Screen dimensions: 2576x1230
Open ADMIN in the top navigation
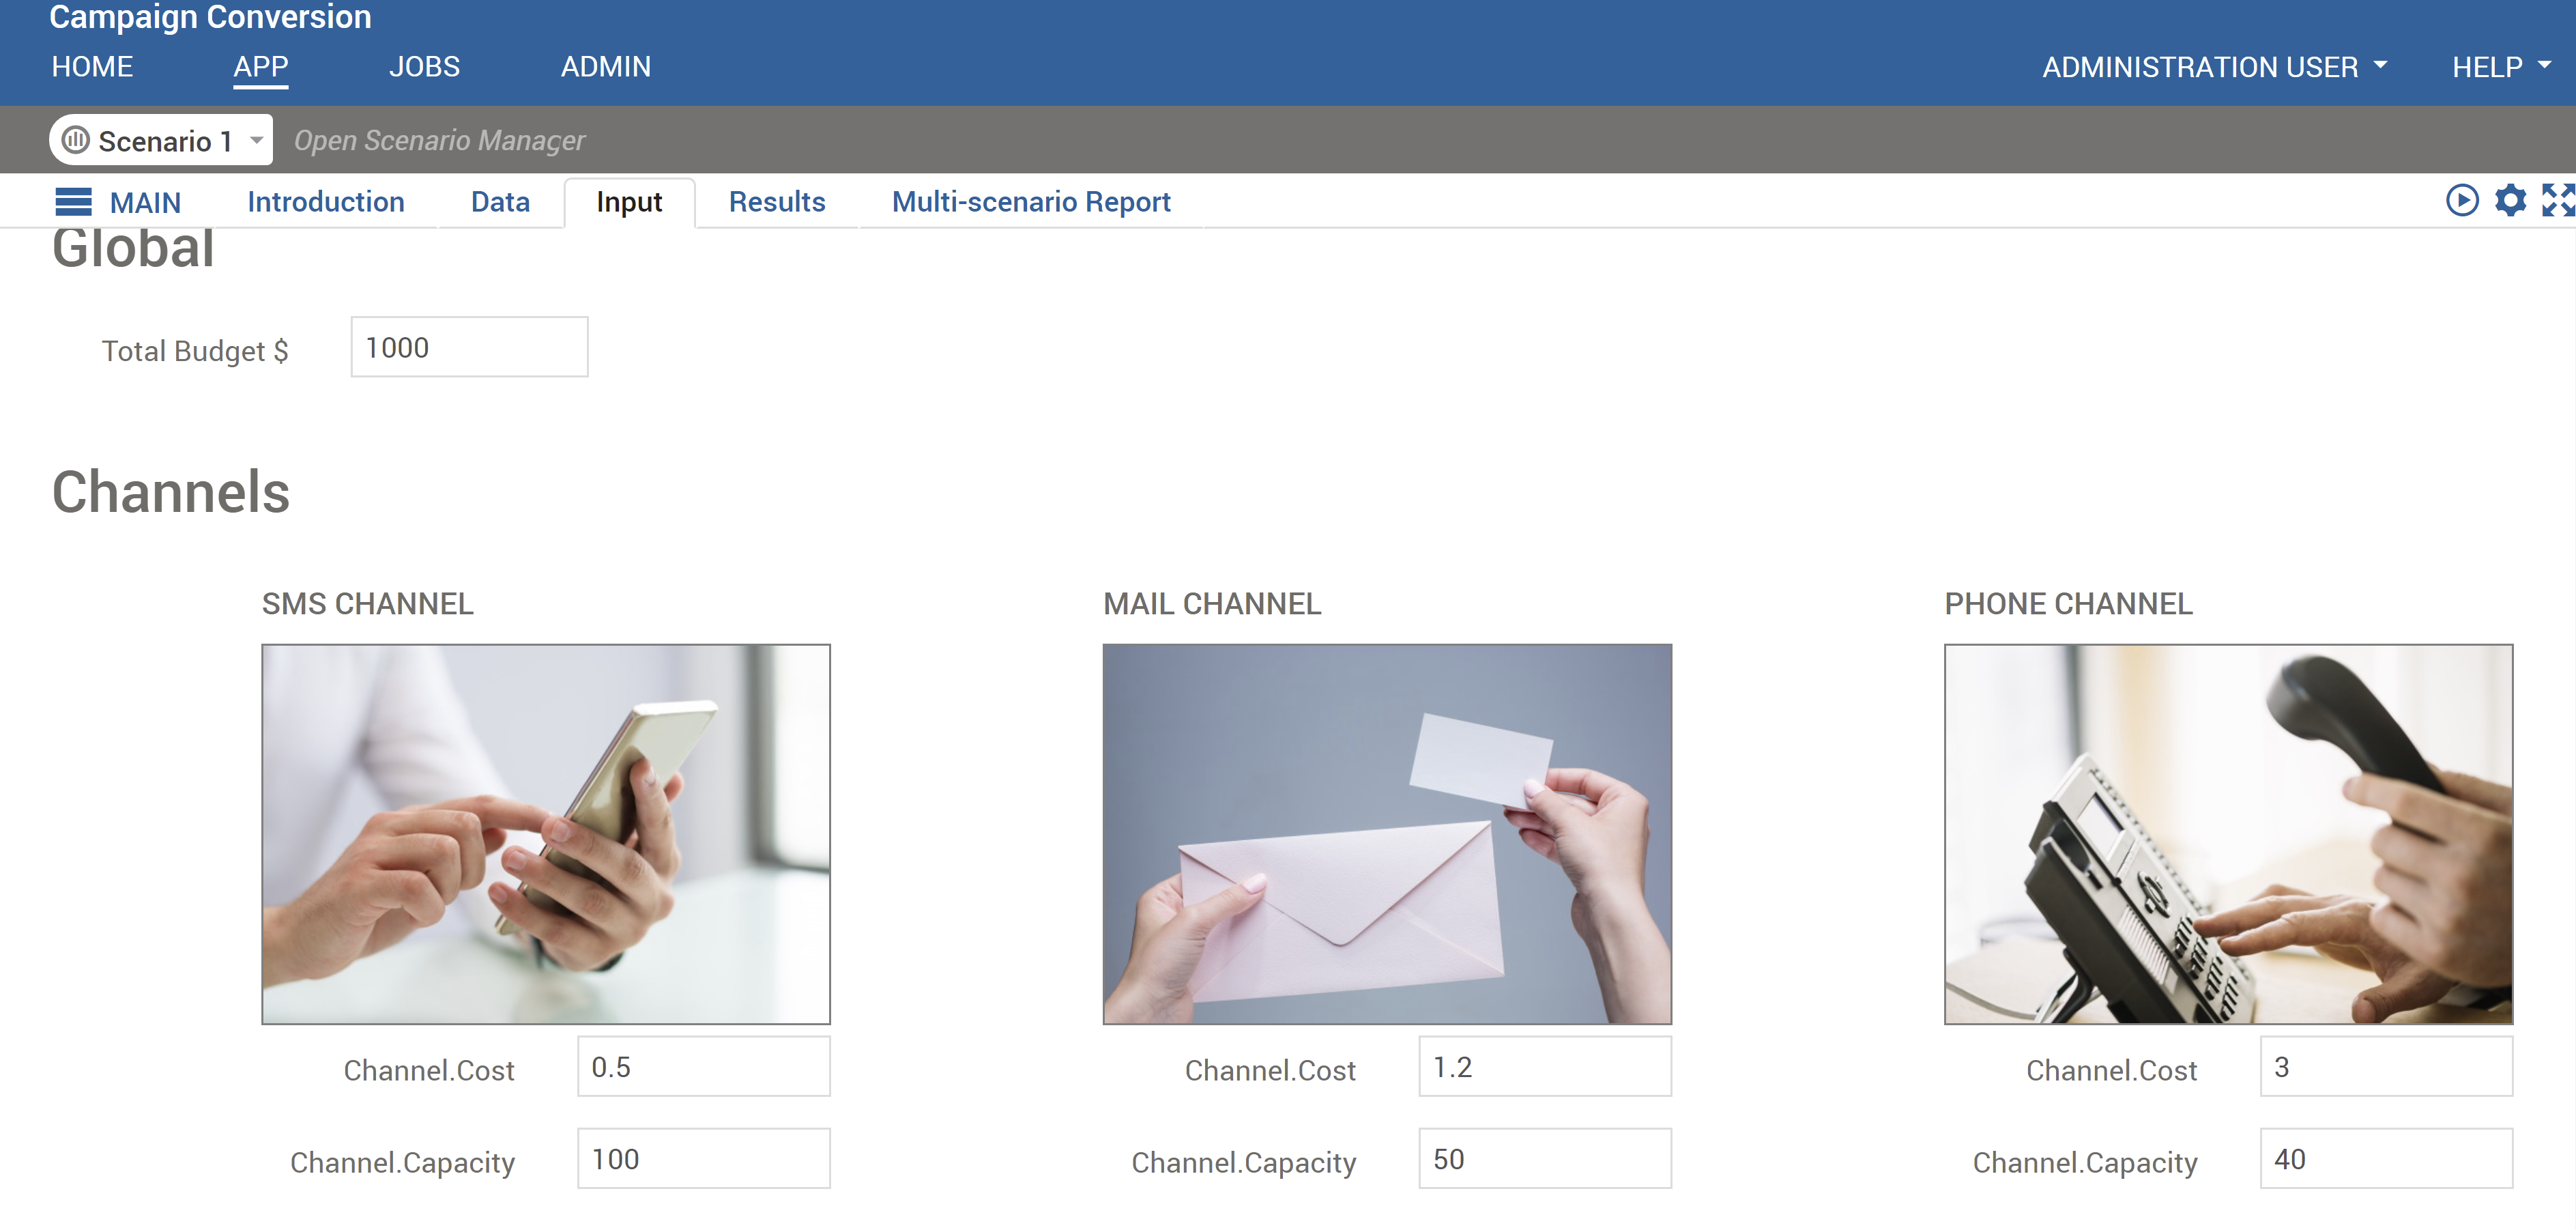605,67
